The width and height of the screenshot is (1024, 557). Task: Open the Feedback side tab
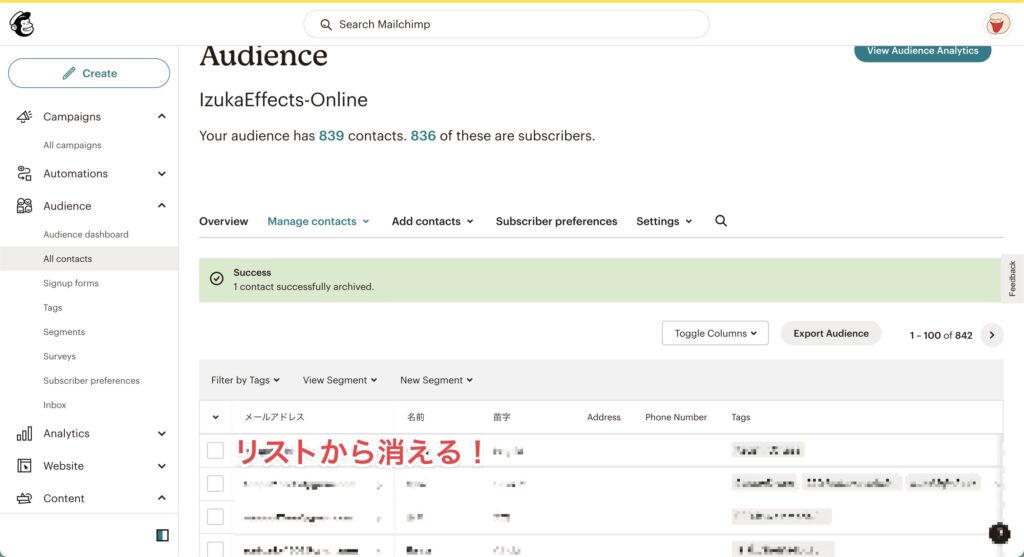(x=1012, y=278)
